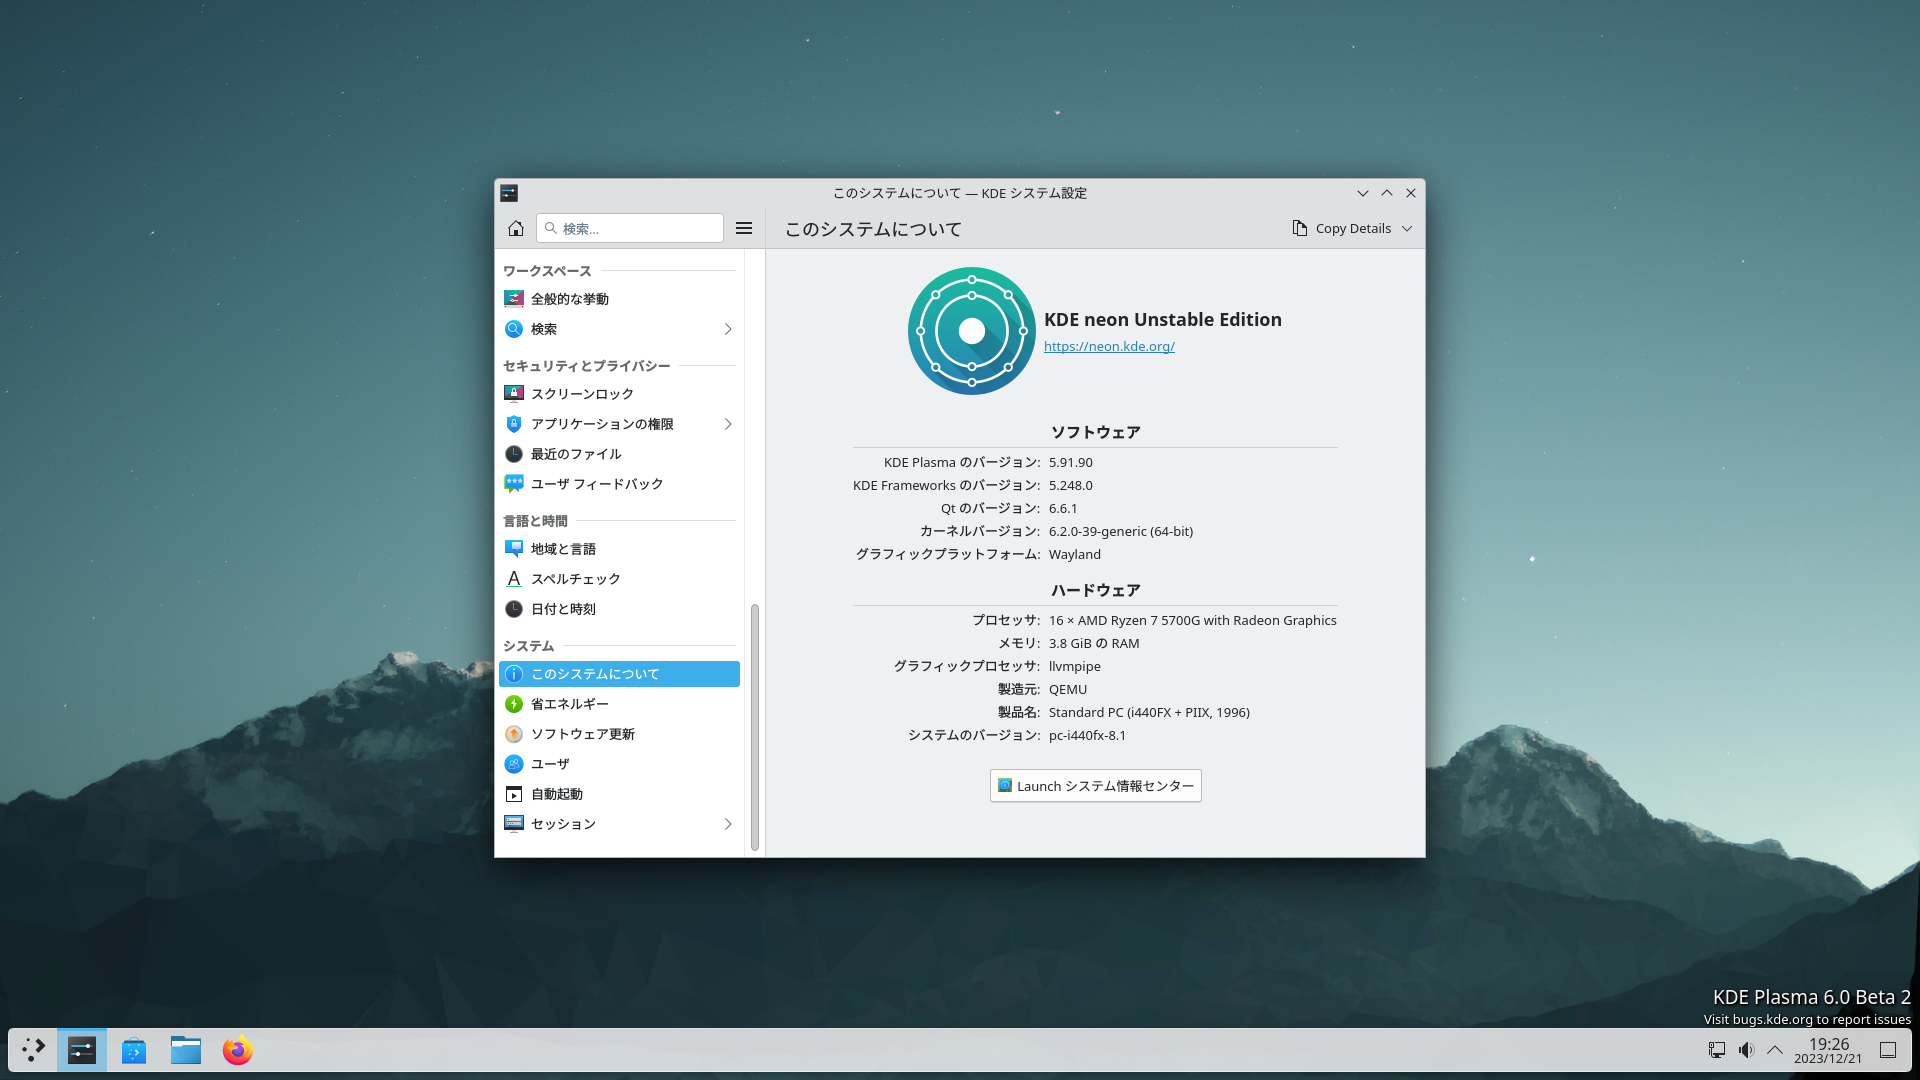This screenshot has width=1920, height=1080.
Task: Click the sidebar vertical scrollbar
Action: click(755, 727)
